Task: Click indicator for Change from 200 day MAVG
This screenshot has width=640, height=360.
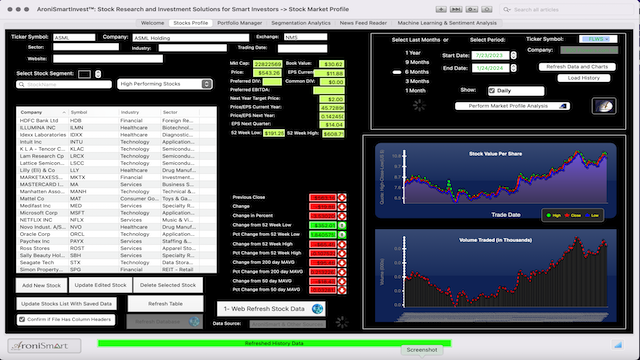Action: (342, 262)
